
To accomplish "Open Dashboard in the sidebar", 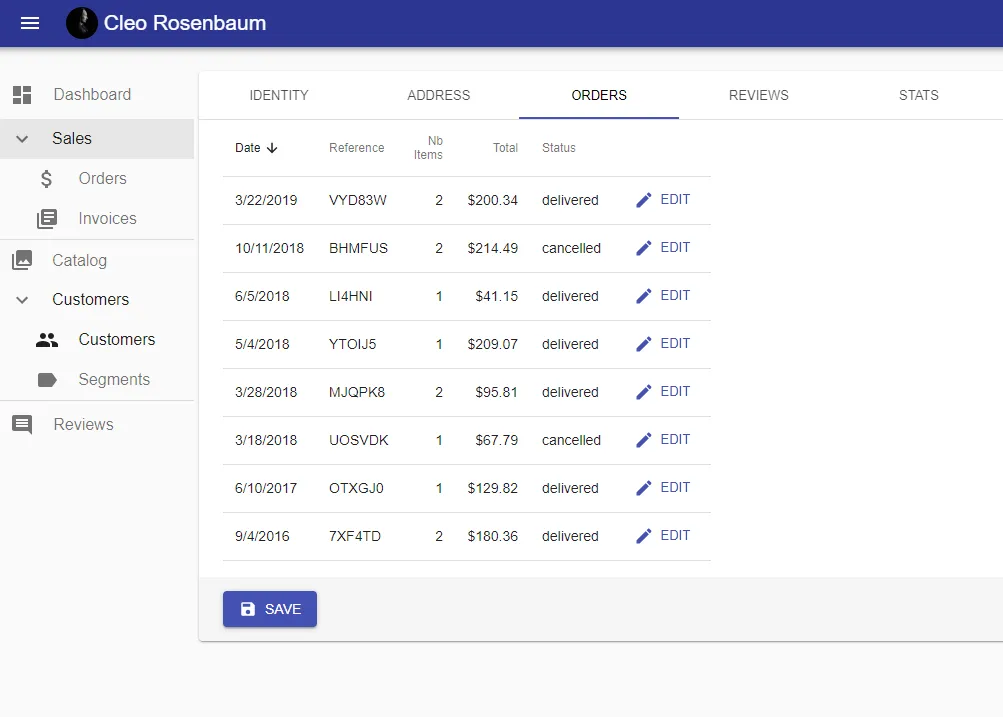I will coord(92,95).
